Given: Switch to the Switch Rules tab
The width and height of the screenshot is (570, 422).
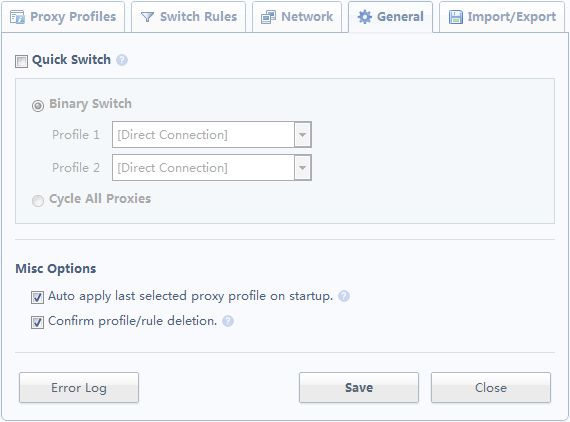Looking at the screenshot, I should (x=188, y=17).
